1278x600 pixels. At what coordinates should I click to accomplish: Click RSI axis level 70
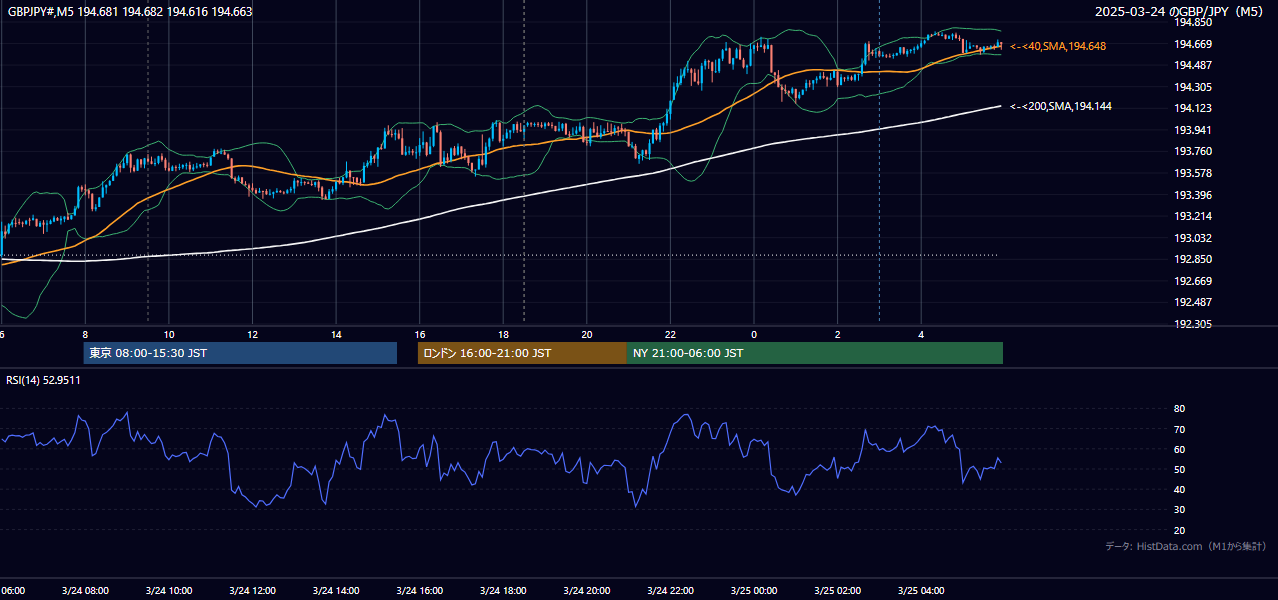coord(1180,429)
